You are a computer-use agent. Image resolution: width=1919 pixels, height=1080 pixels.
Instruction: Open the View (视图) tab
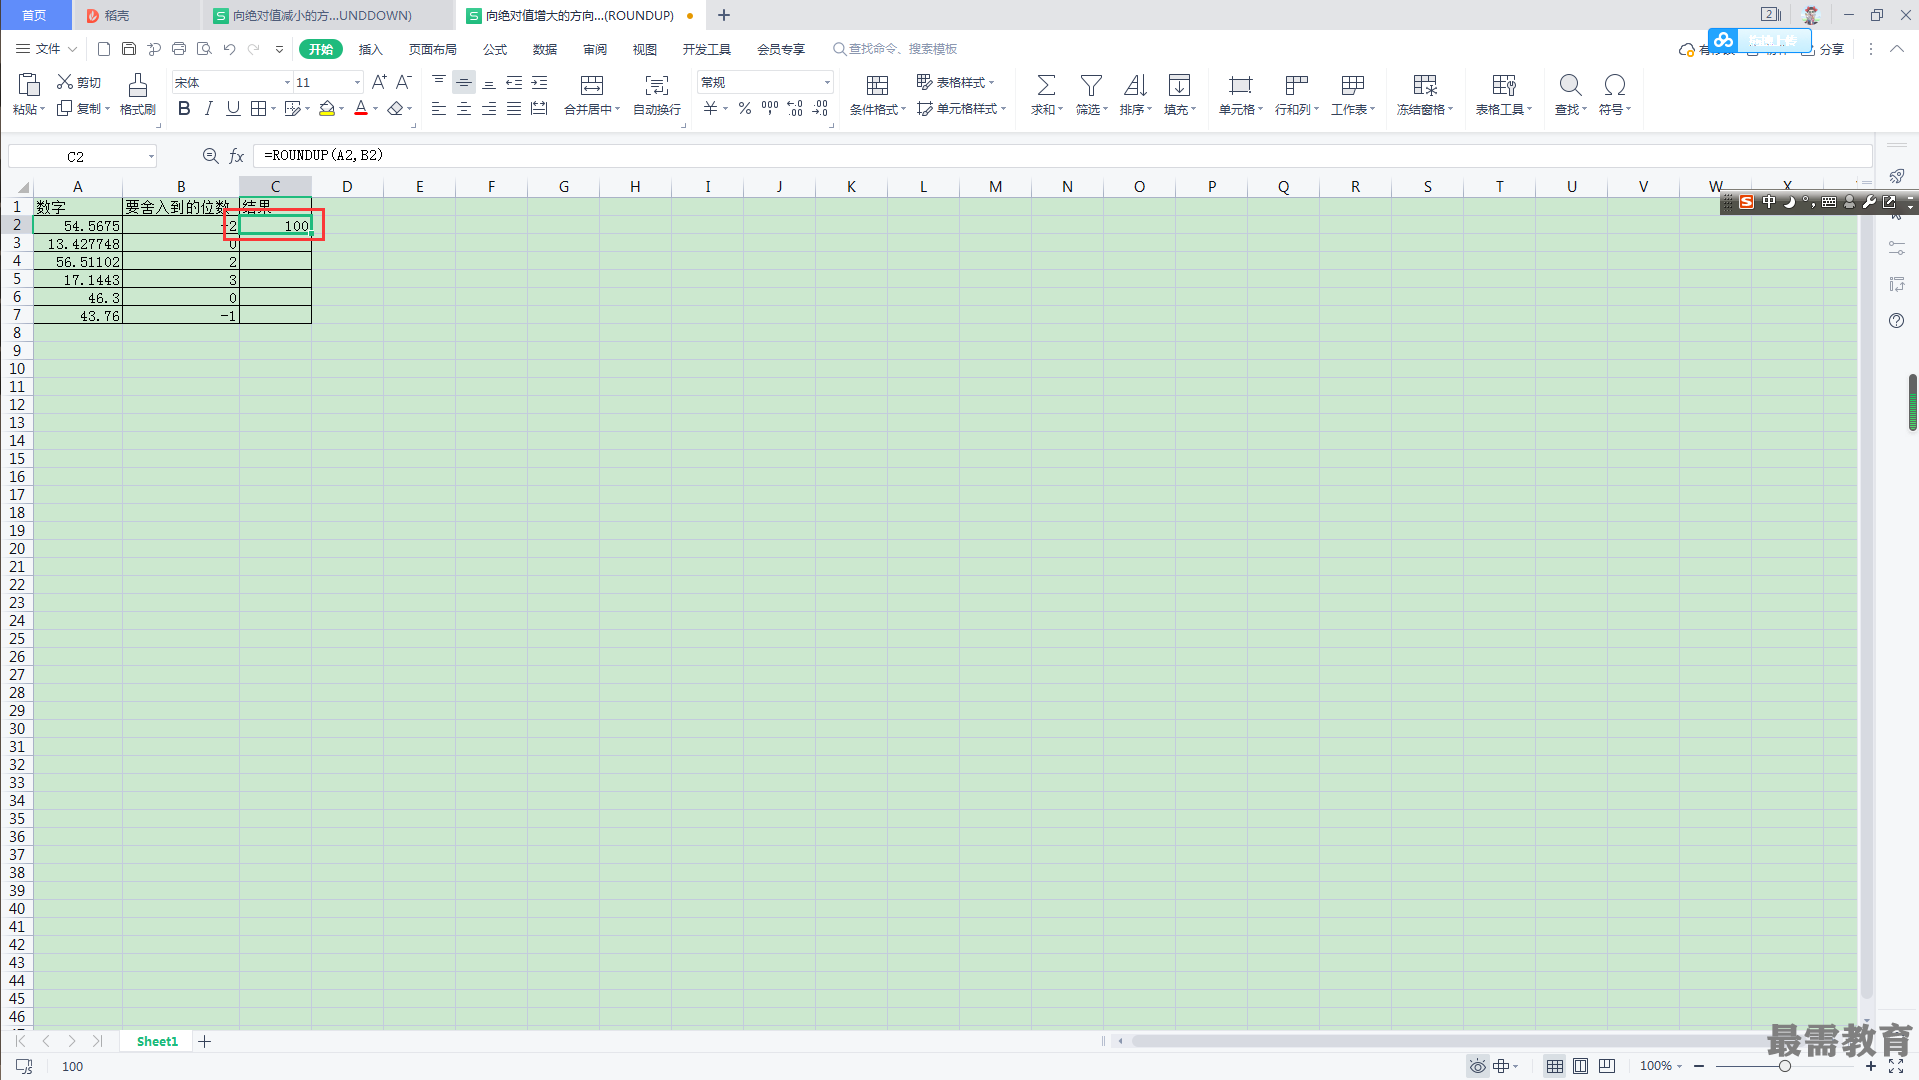pos(645,49)
